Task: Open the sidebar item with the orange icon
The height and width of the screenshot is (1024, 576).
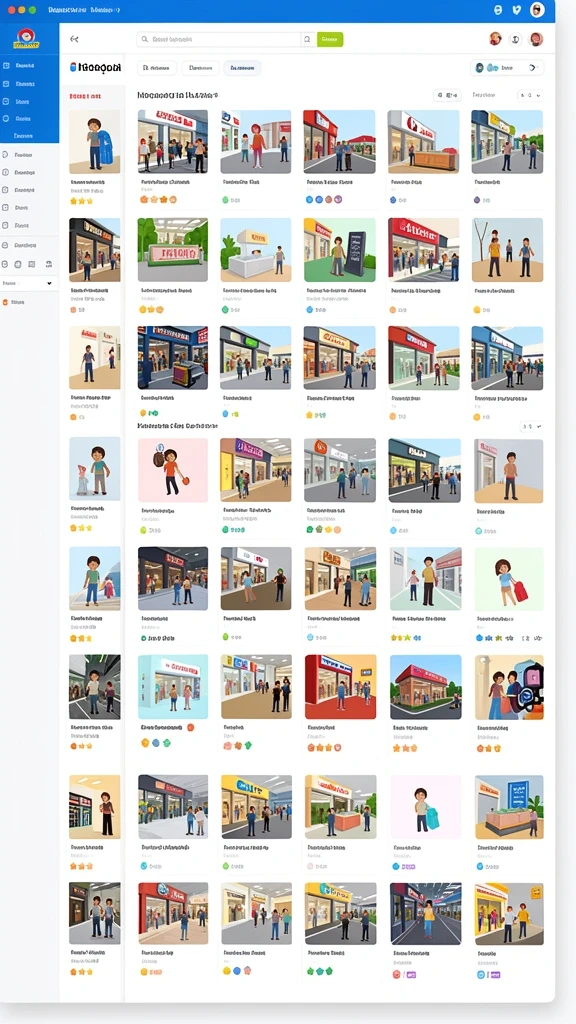Action: coord(13,302)
